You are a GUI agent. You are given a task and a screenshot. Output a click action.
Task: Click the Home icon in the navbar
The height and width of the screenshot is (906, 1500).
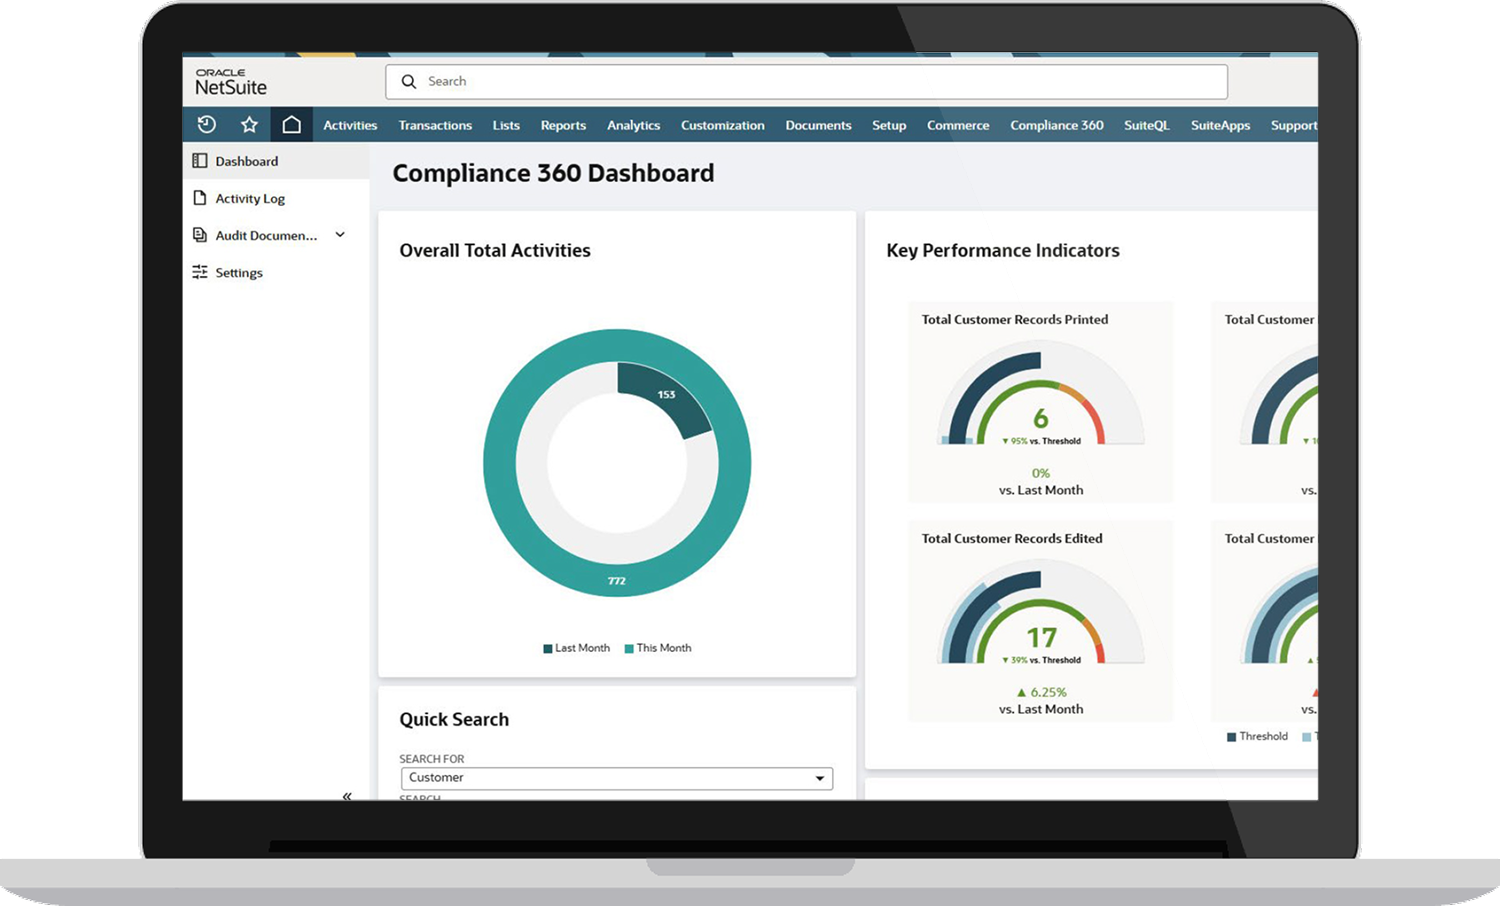coord(292,124)
